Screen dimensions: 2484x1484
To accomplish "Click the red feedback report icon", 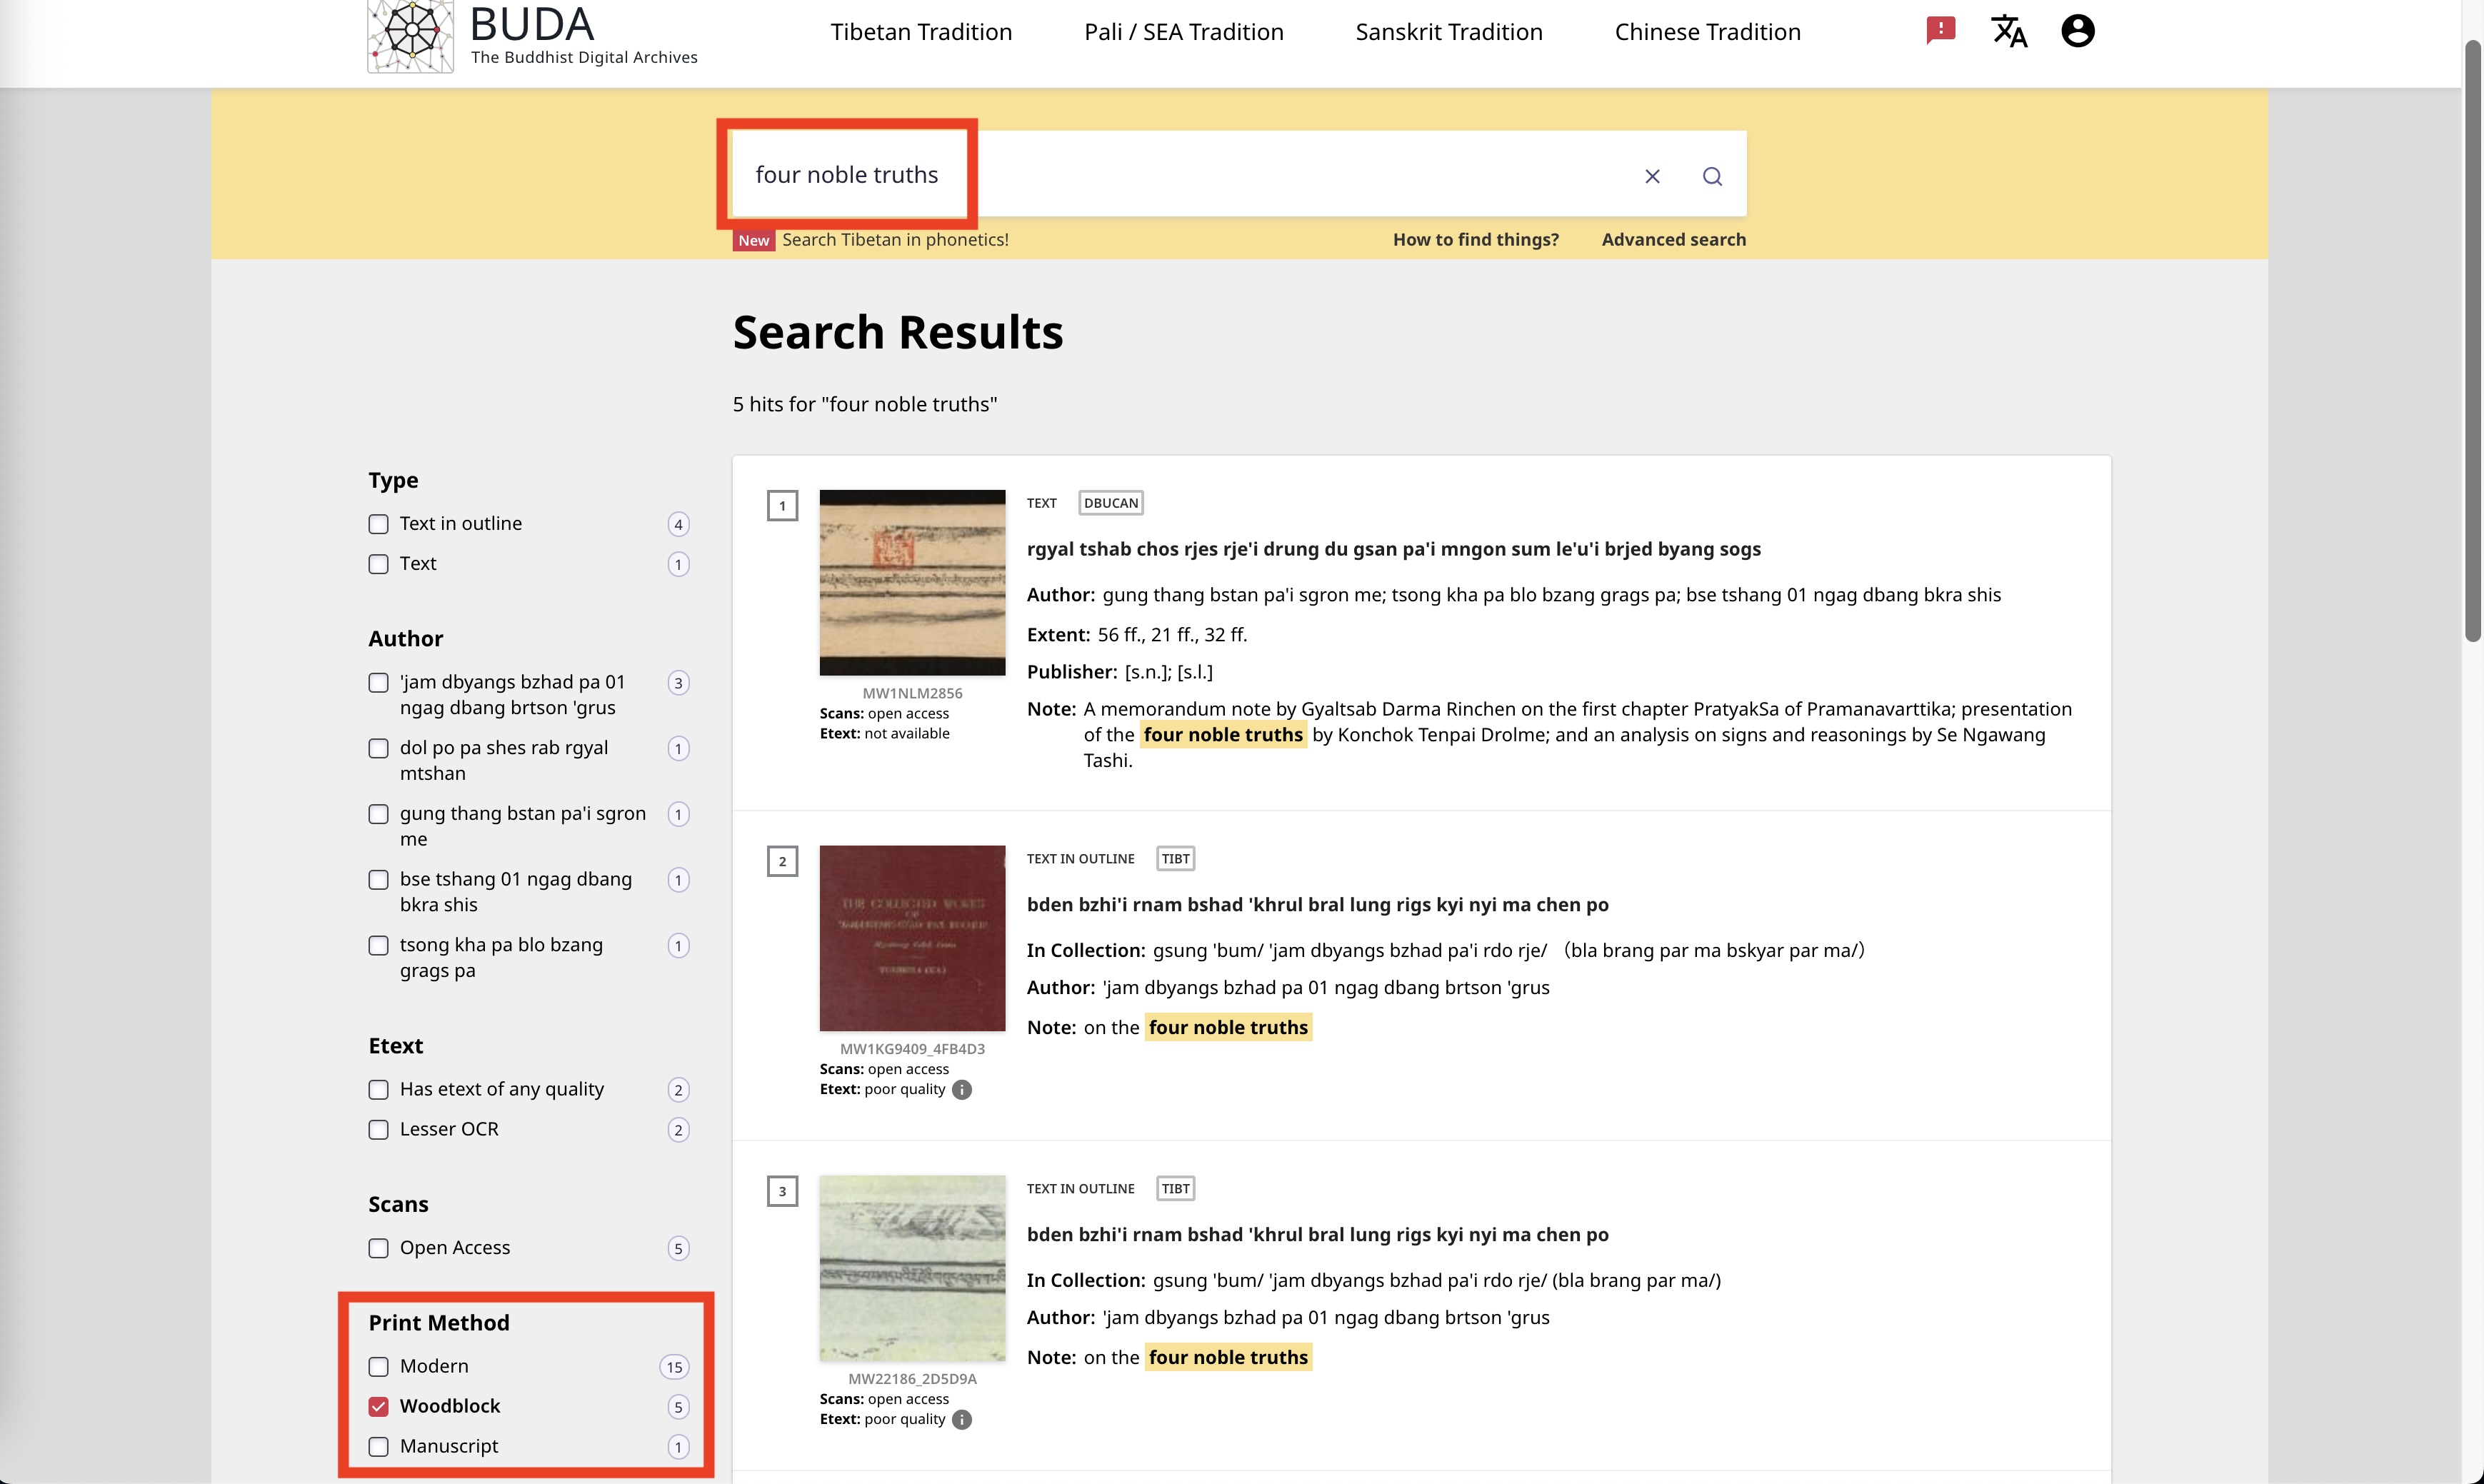I will tap(1940, 30).
